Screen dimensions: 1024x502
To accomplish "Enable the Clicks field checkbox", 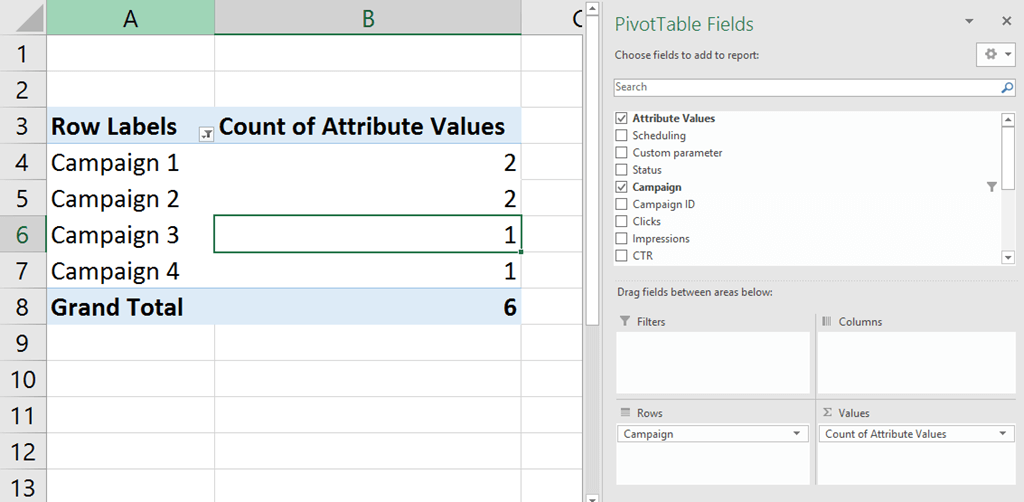I will [x=622, y=222].
